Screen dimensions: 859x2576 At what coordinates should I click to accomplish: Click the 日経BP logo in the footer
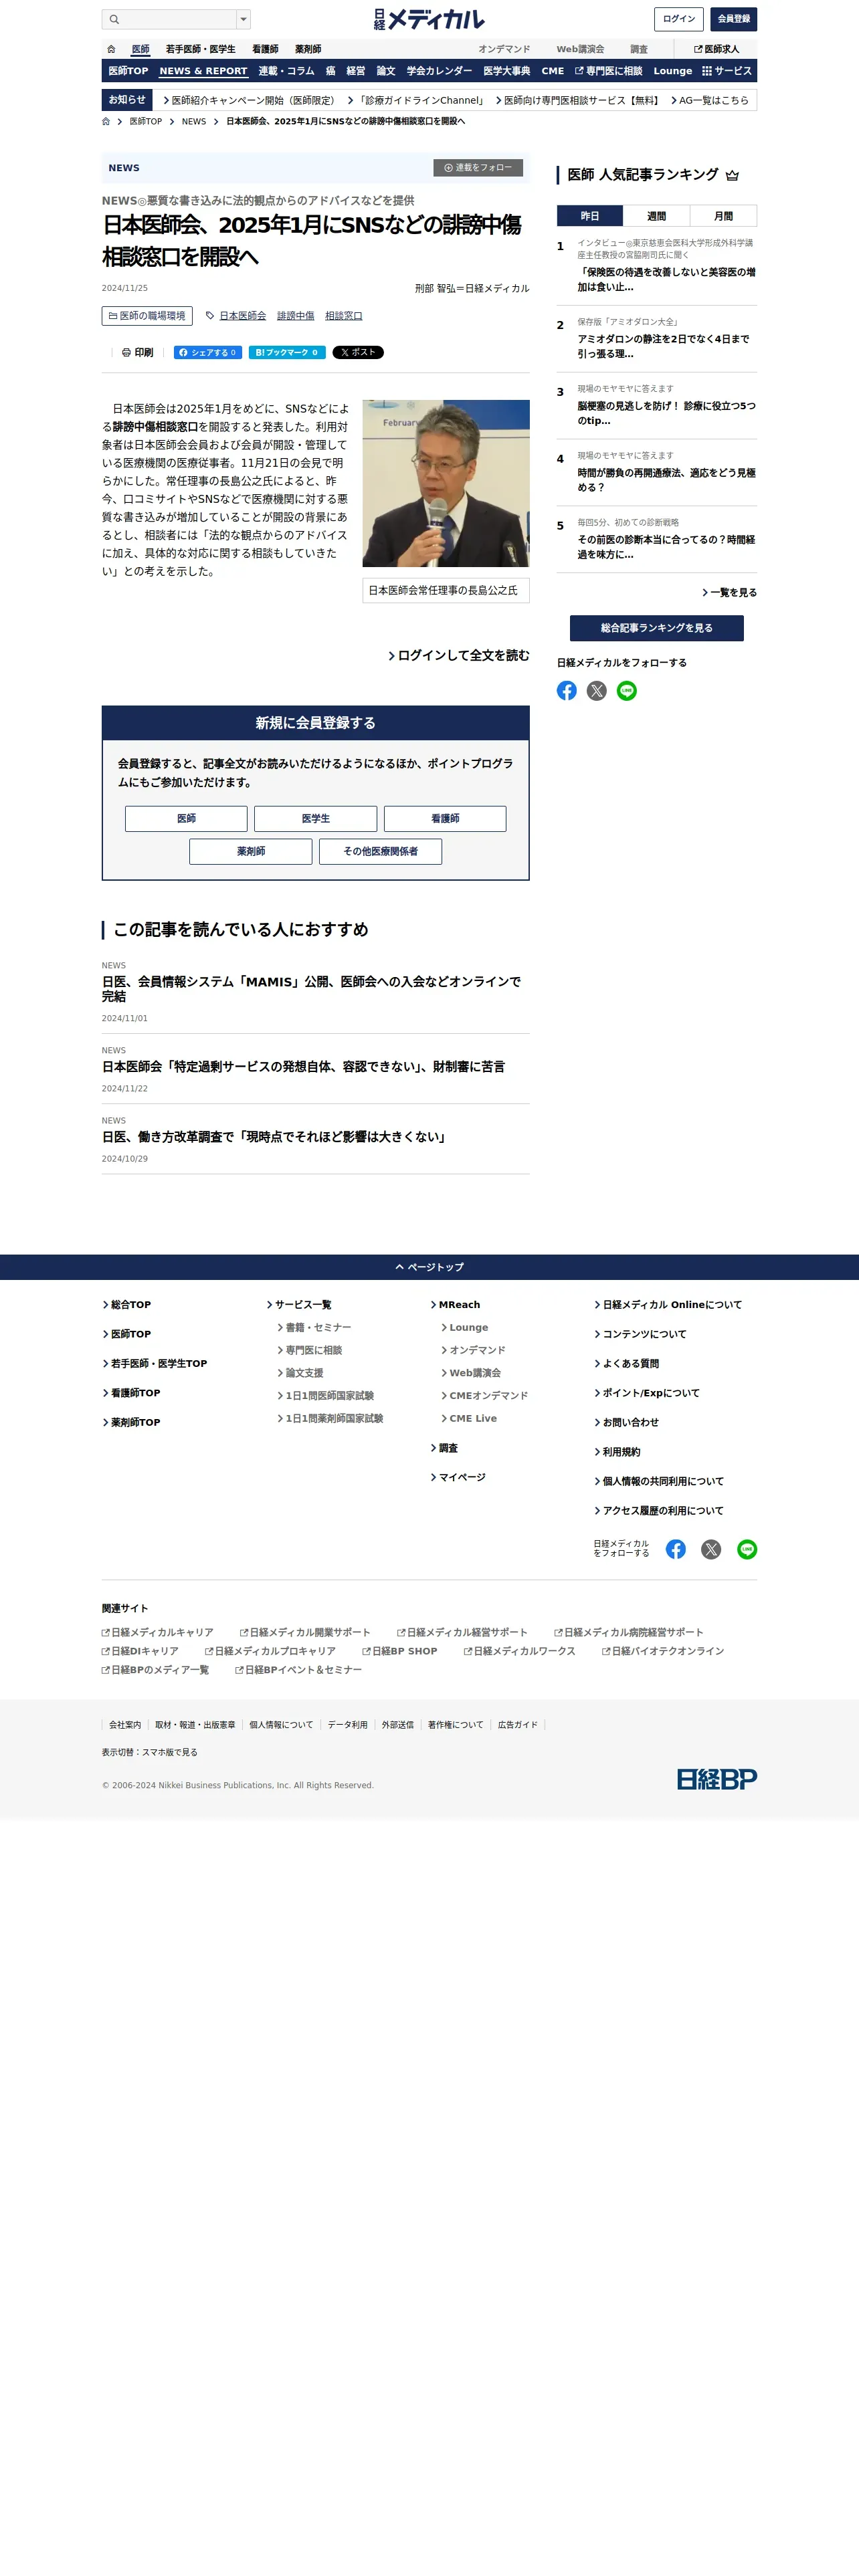(717, 1779)
